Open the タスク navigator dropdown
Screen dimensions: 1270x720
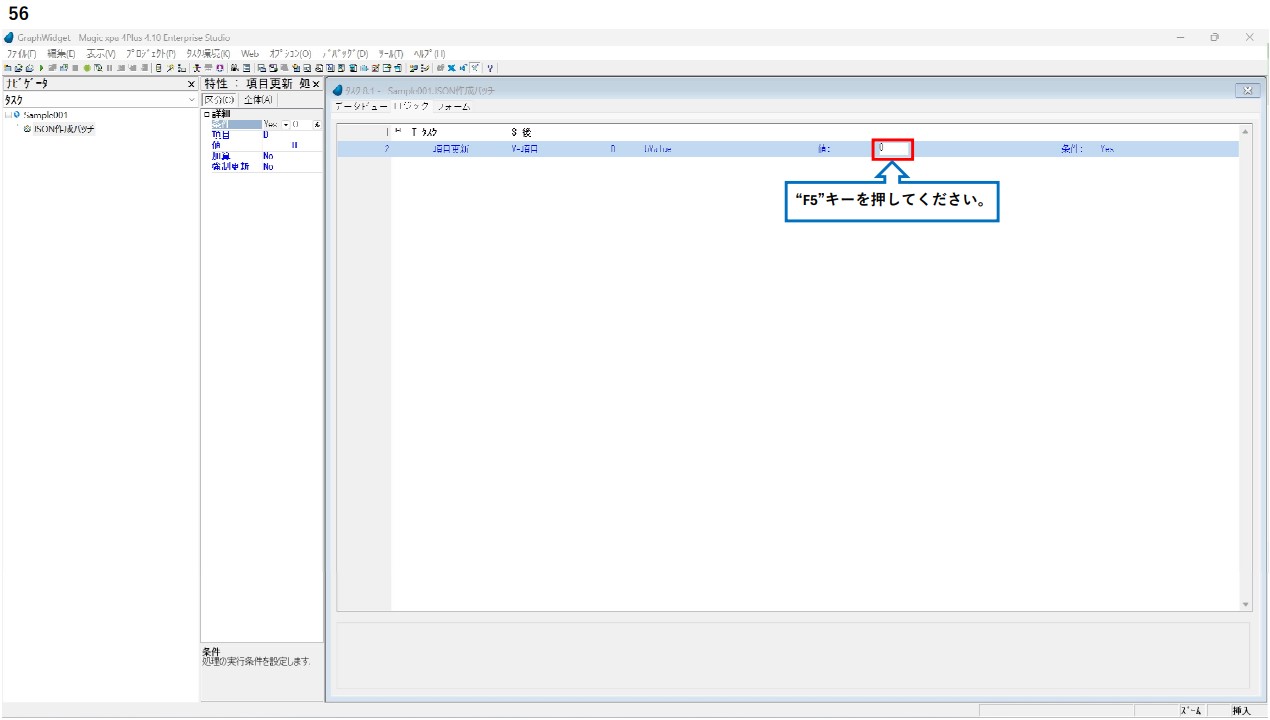click(192, 100)
